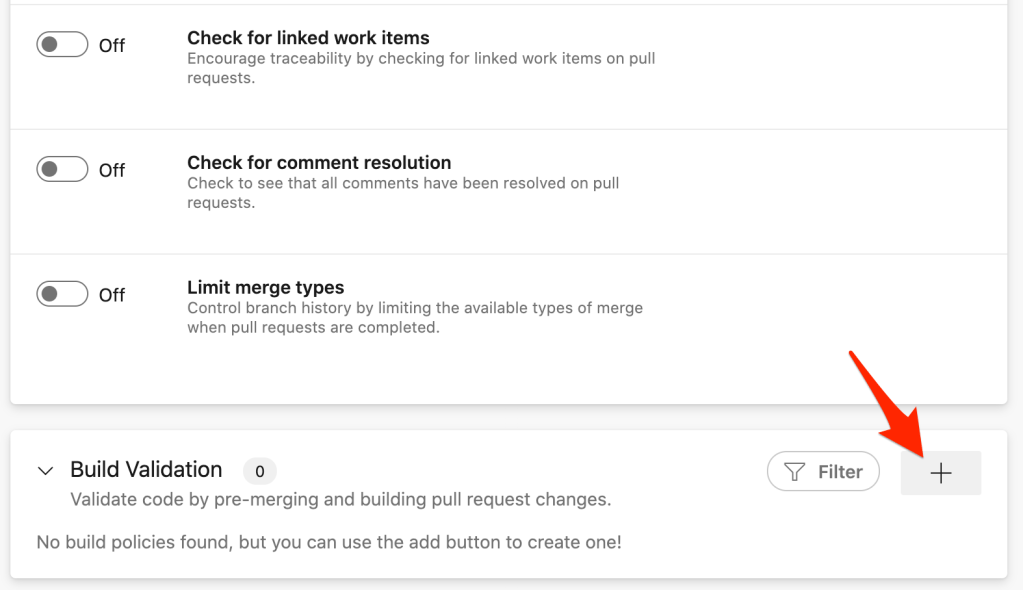The height and width of the screenshot is (590, 1023).
Task: Click the 'No build policies found' message
Action: tap(328, 542)
